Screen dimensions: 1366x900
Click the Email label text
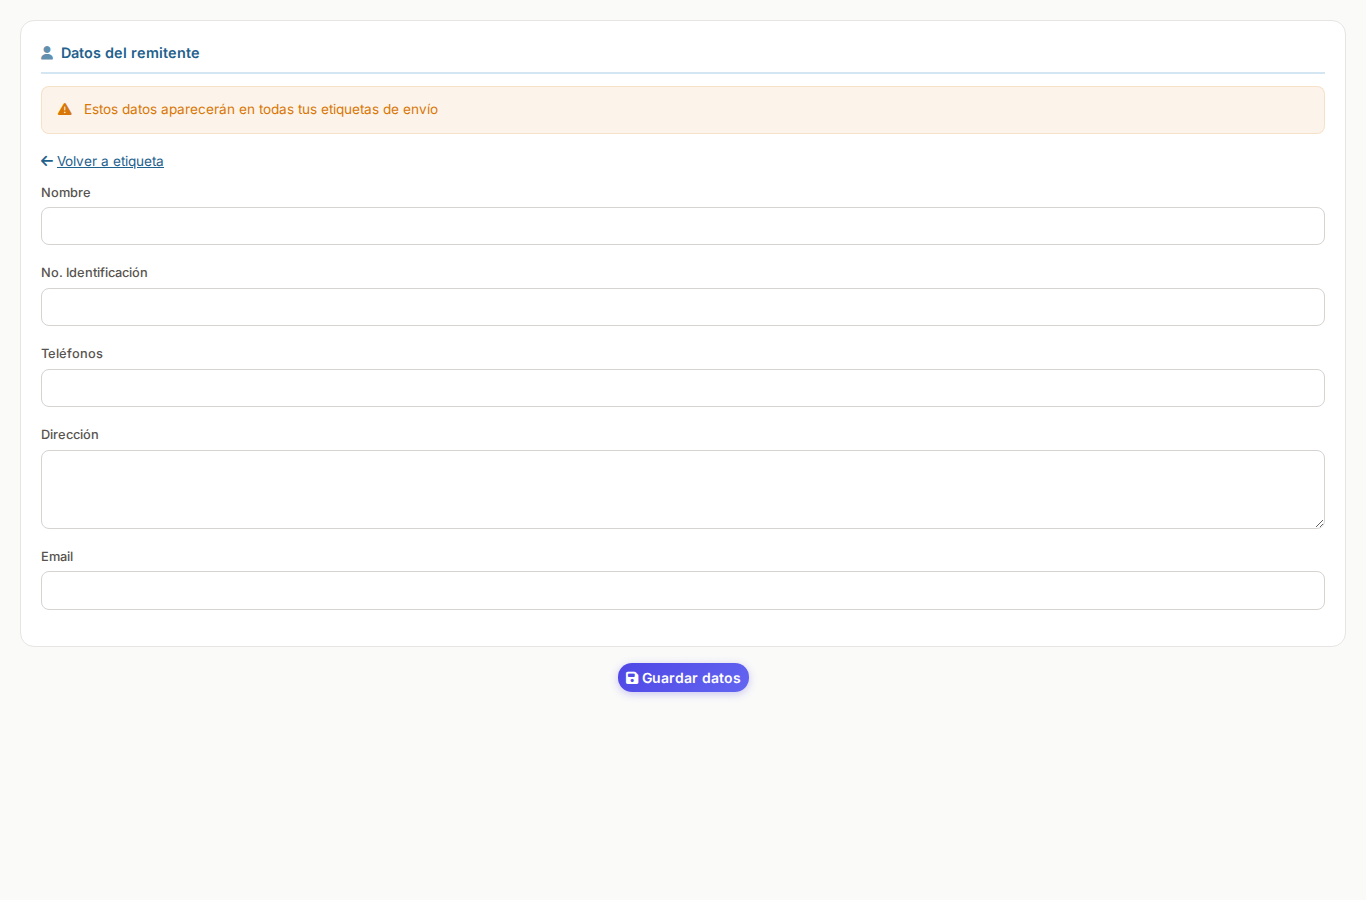(x=57, y=557)
